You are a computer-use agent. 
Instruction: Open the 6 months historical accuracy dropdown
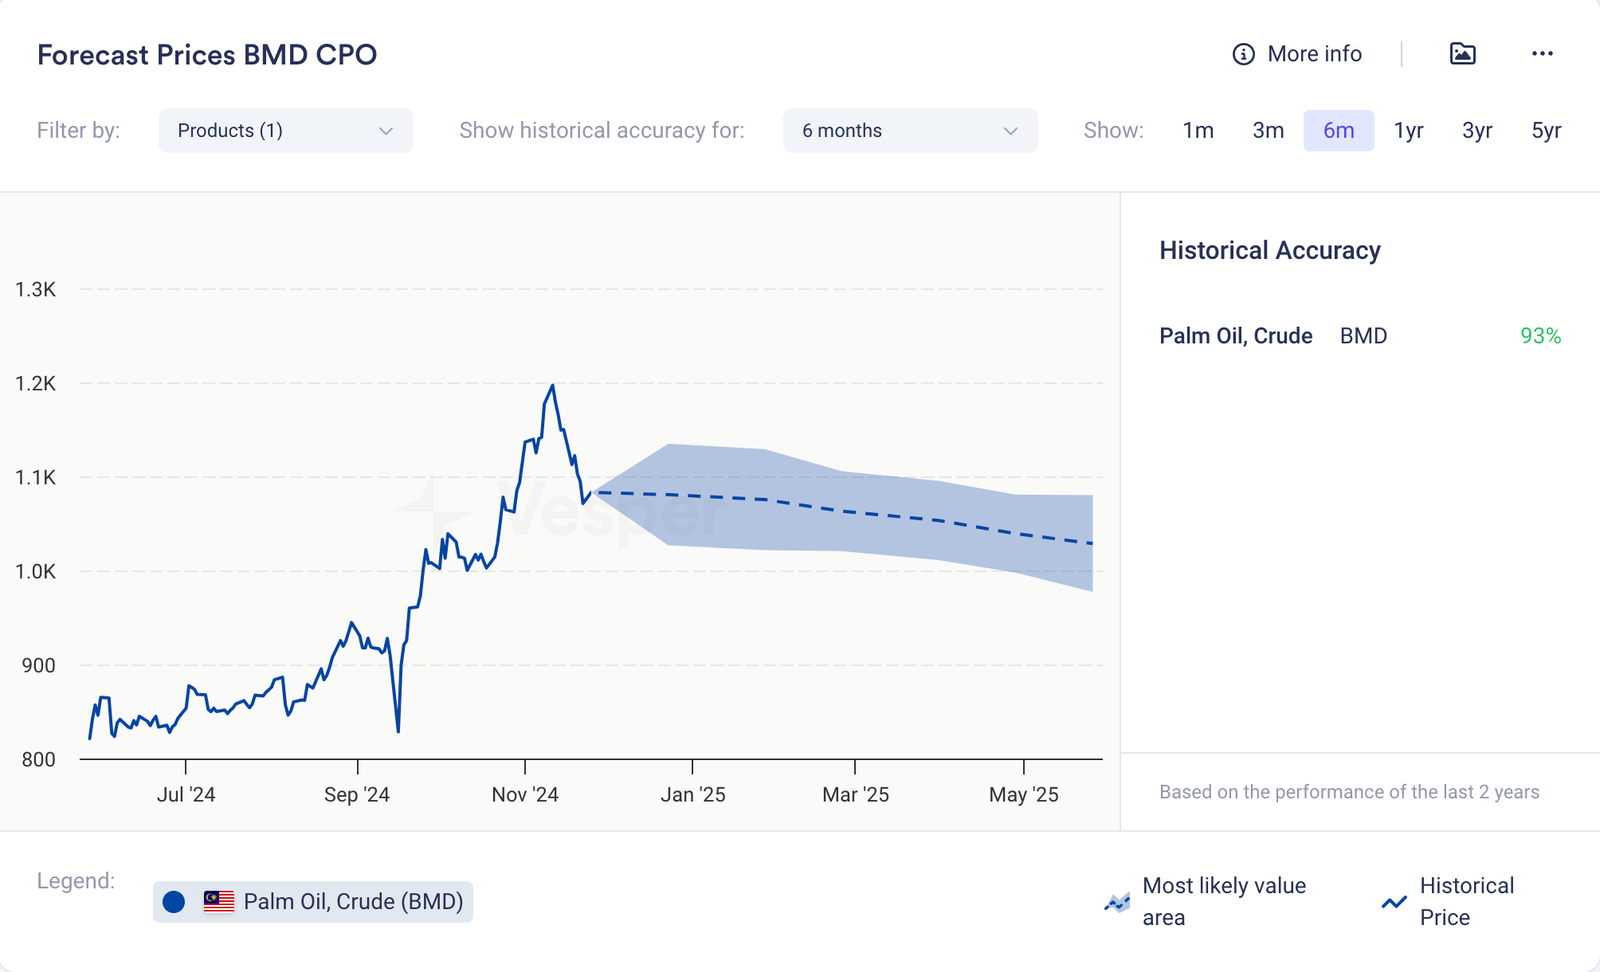909,131
